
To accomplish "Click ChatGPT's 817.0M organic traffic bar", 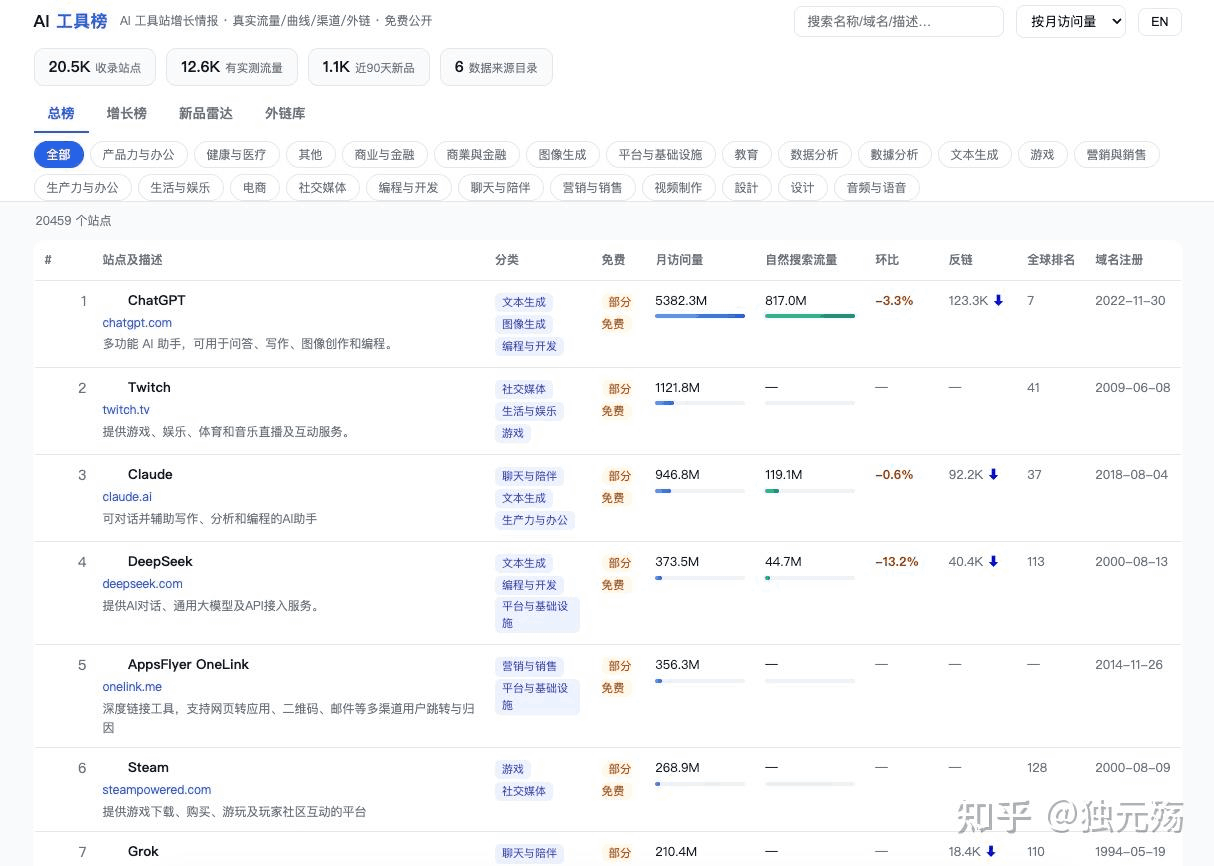I will 810,316.
